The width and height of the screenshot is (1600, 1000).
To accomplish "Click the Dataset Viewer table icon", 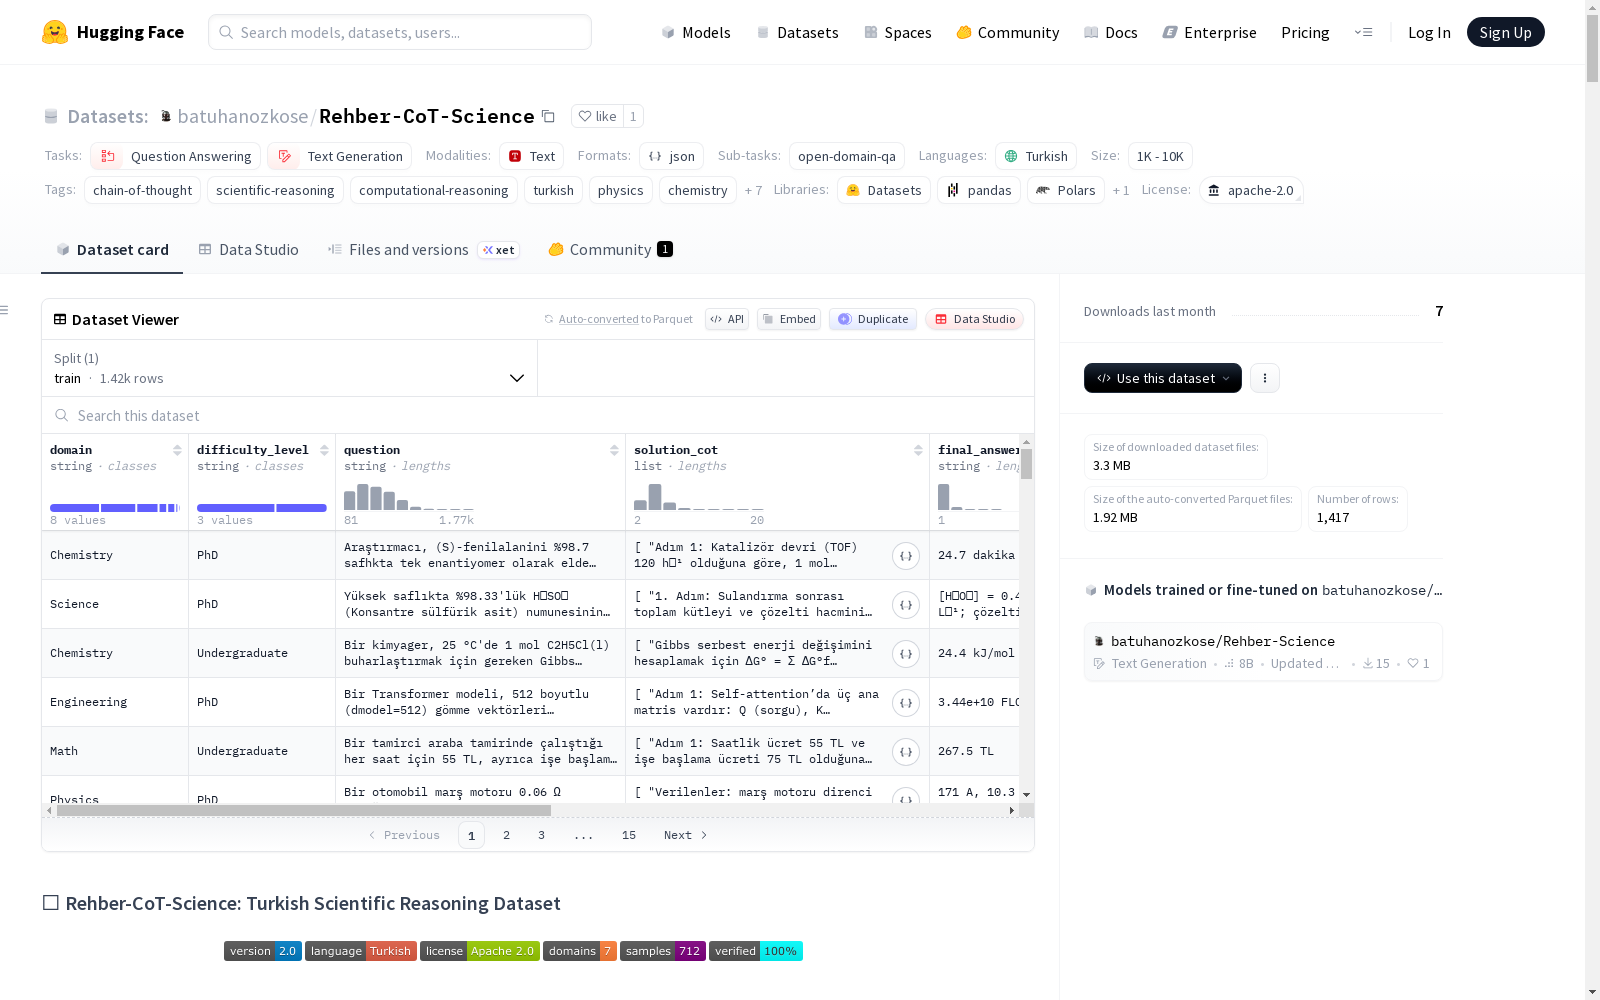I will tap(60, 320).
